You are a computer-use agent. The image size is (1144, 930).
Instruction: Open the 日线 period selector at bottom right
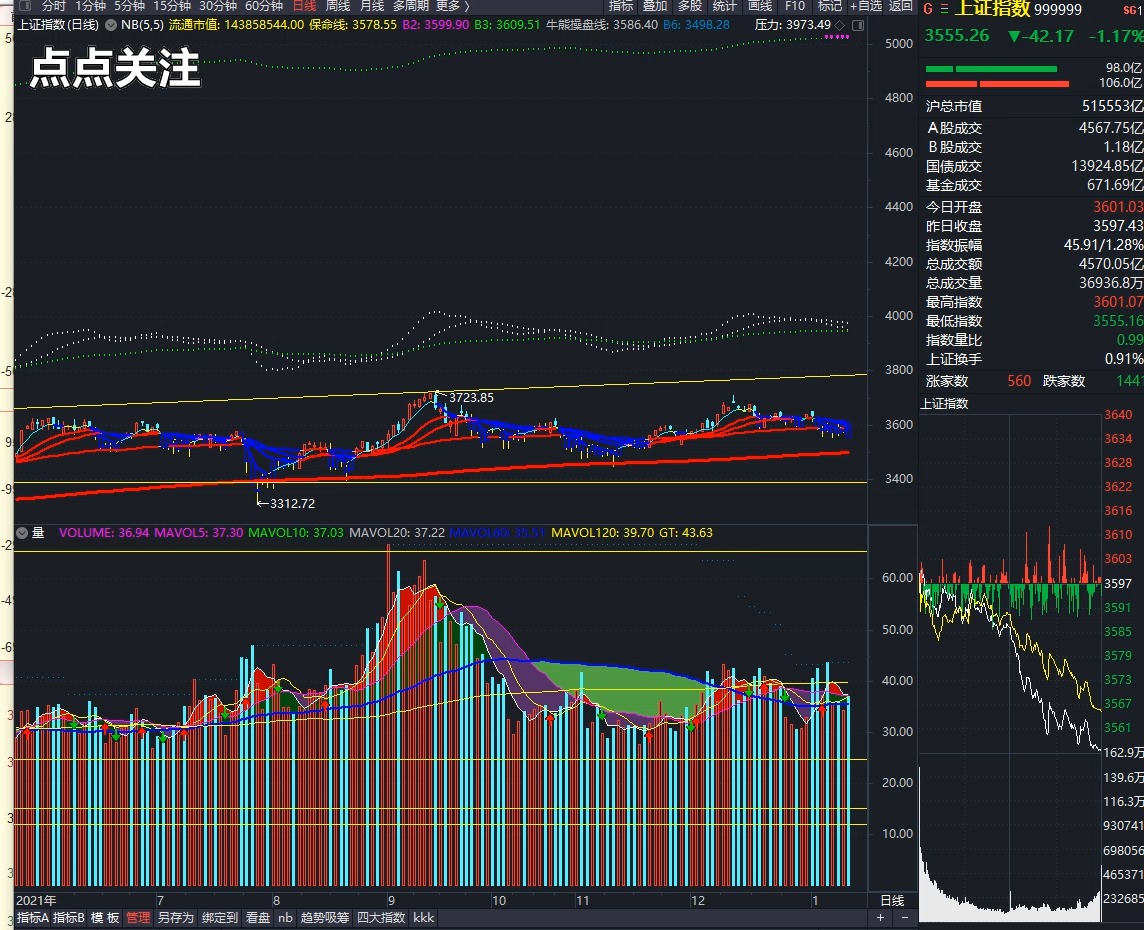(891, 900)
